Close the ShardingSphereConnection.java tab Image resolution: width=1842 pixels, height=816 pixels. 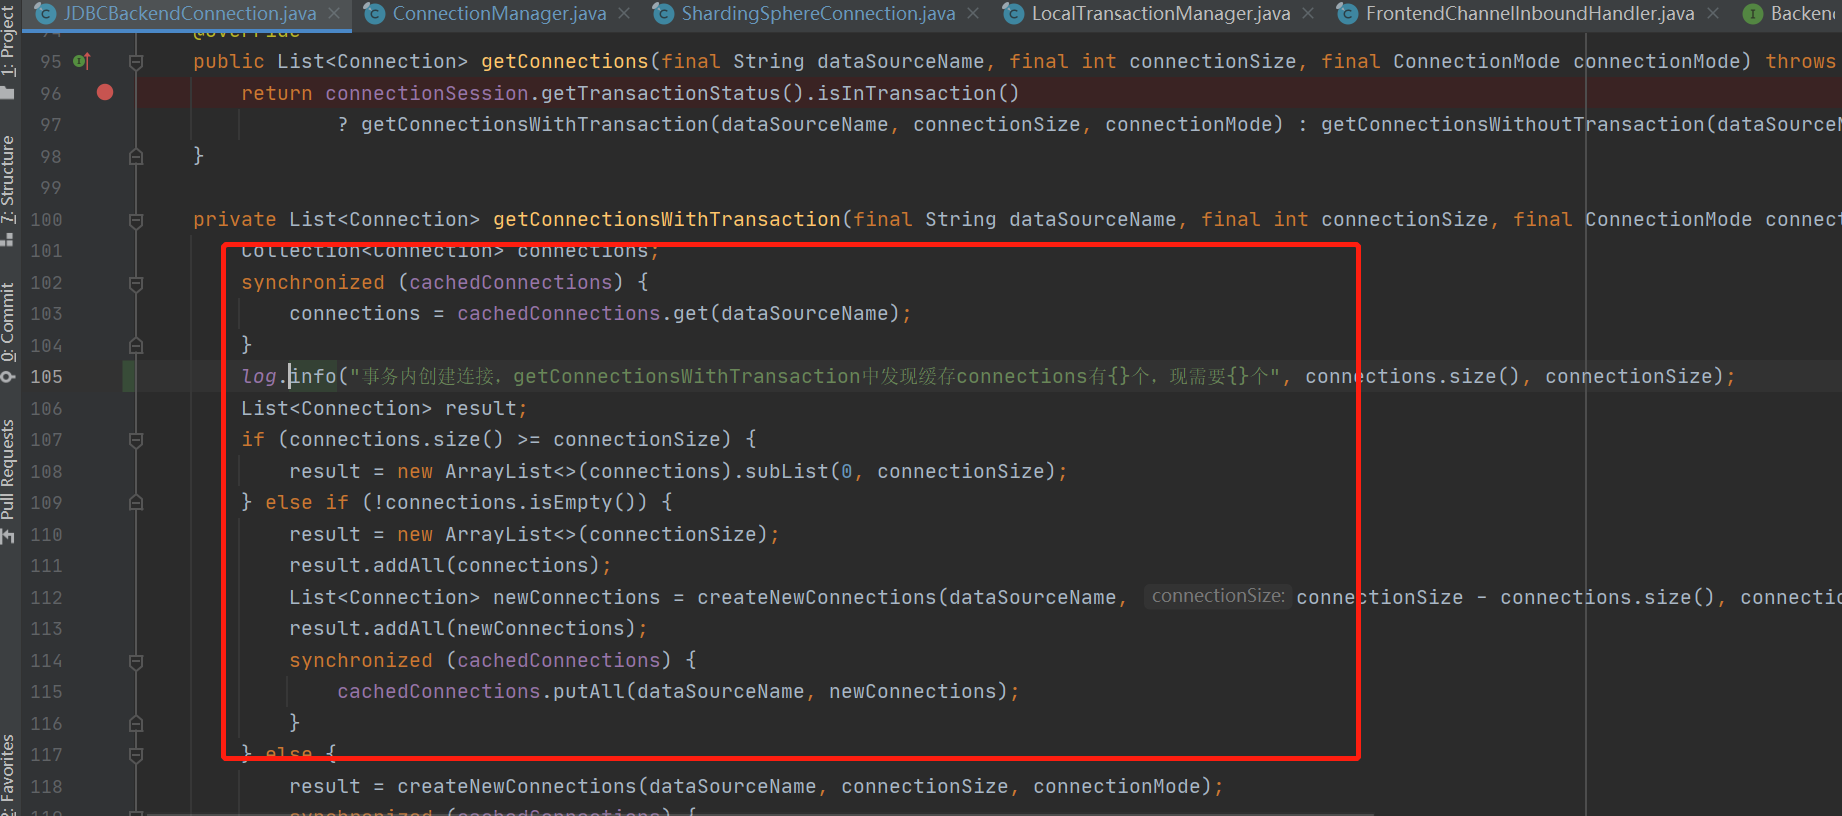click(973, 14)
